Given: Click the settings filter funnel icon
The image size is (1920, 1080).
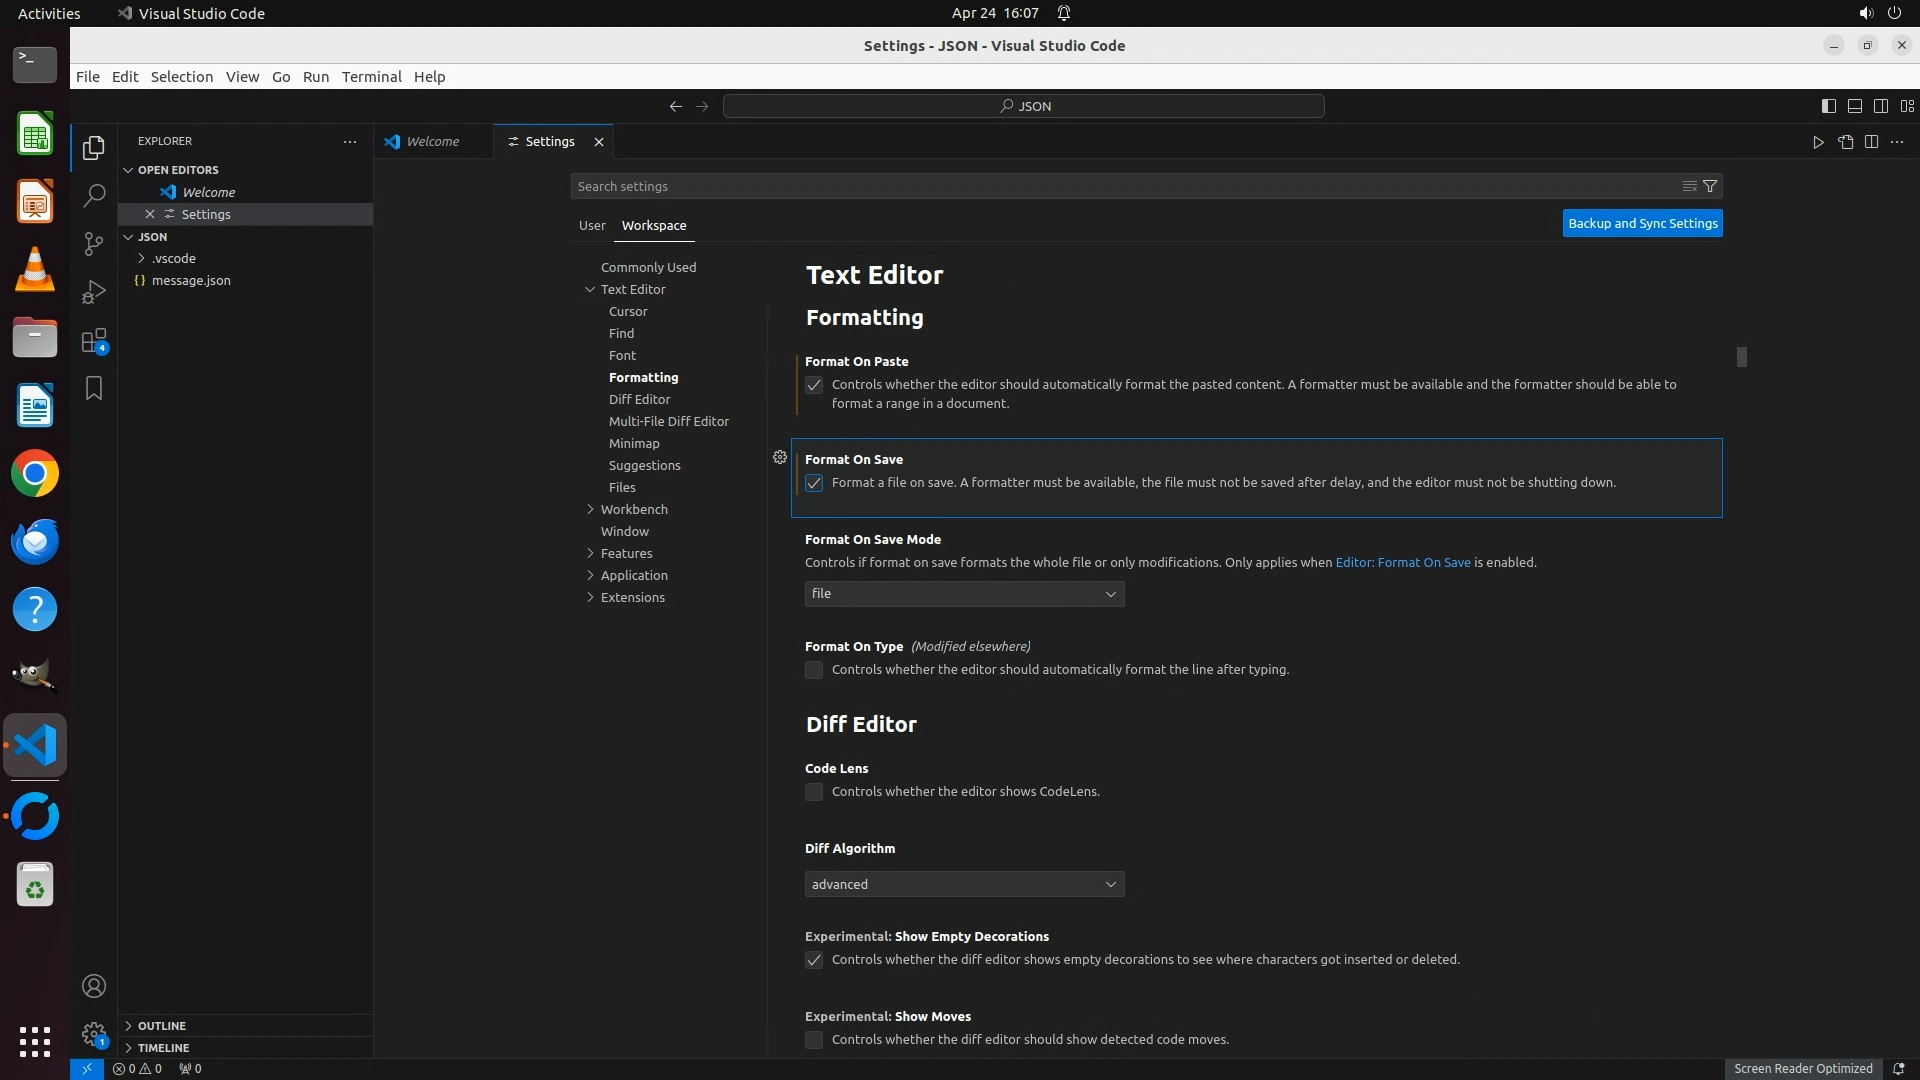Looking at the screenshot, I should point(1710,186).
